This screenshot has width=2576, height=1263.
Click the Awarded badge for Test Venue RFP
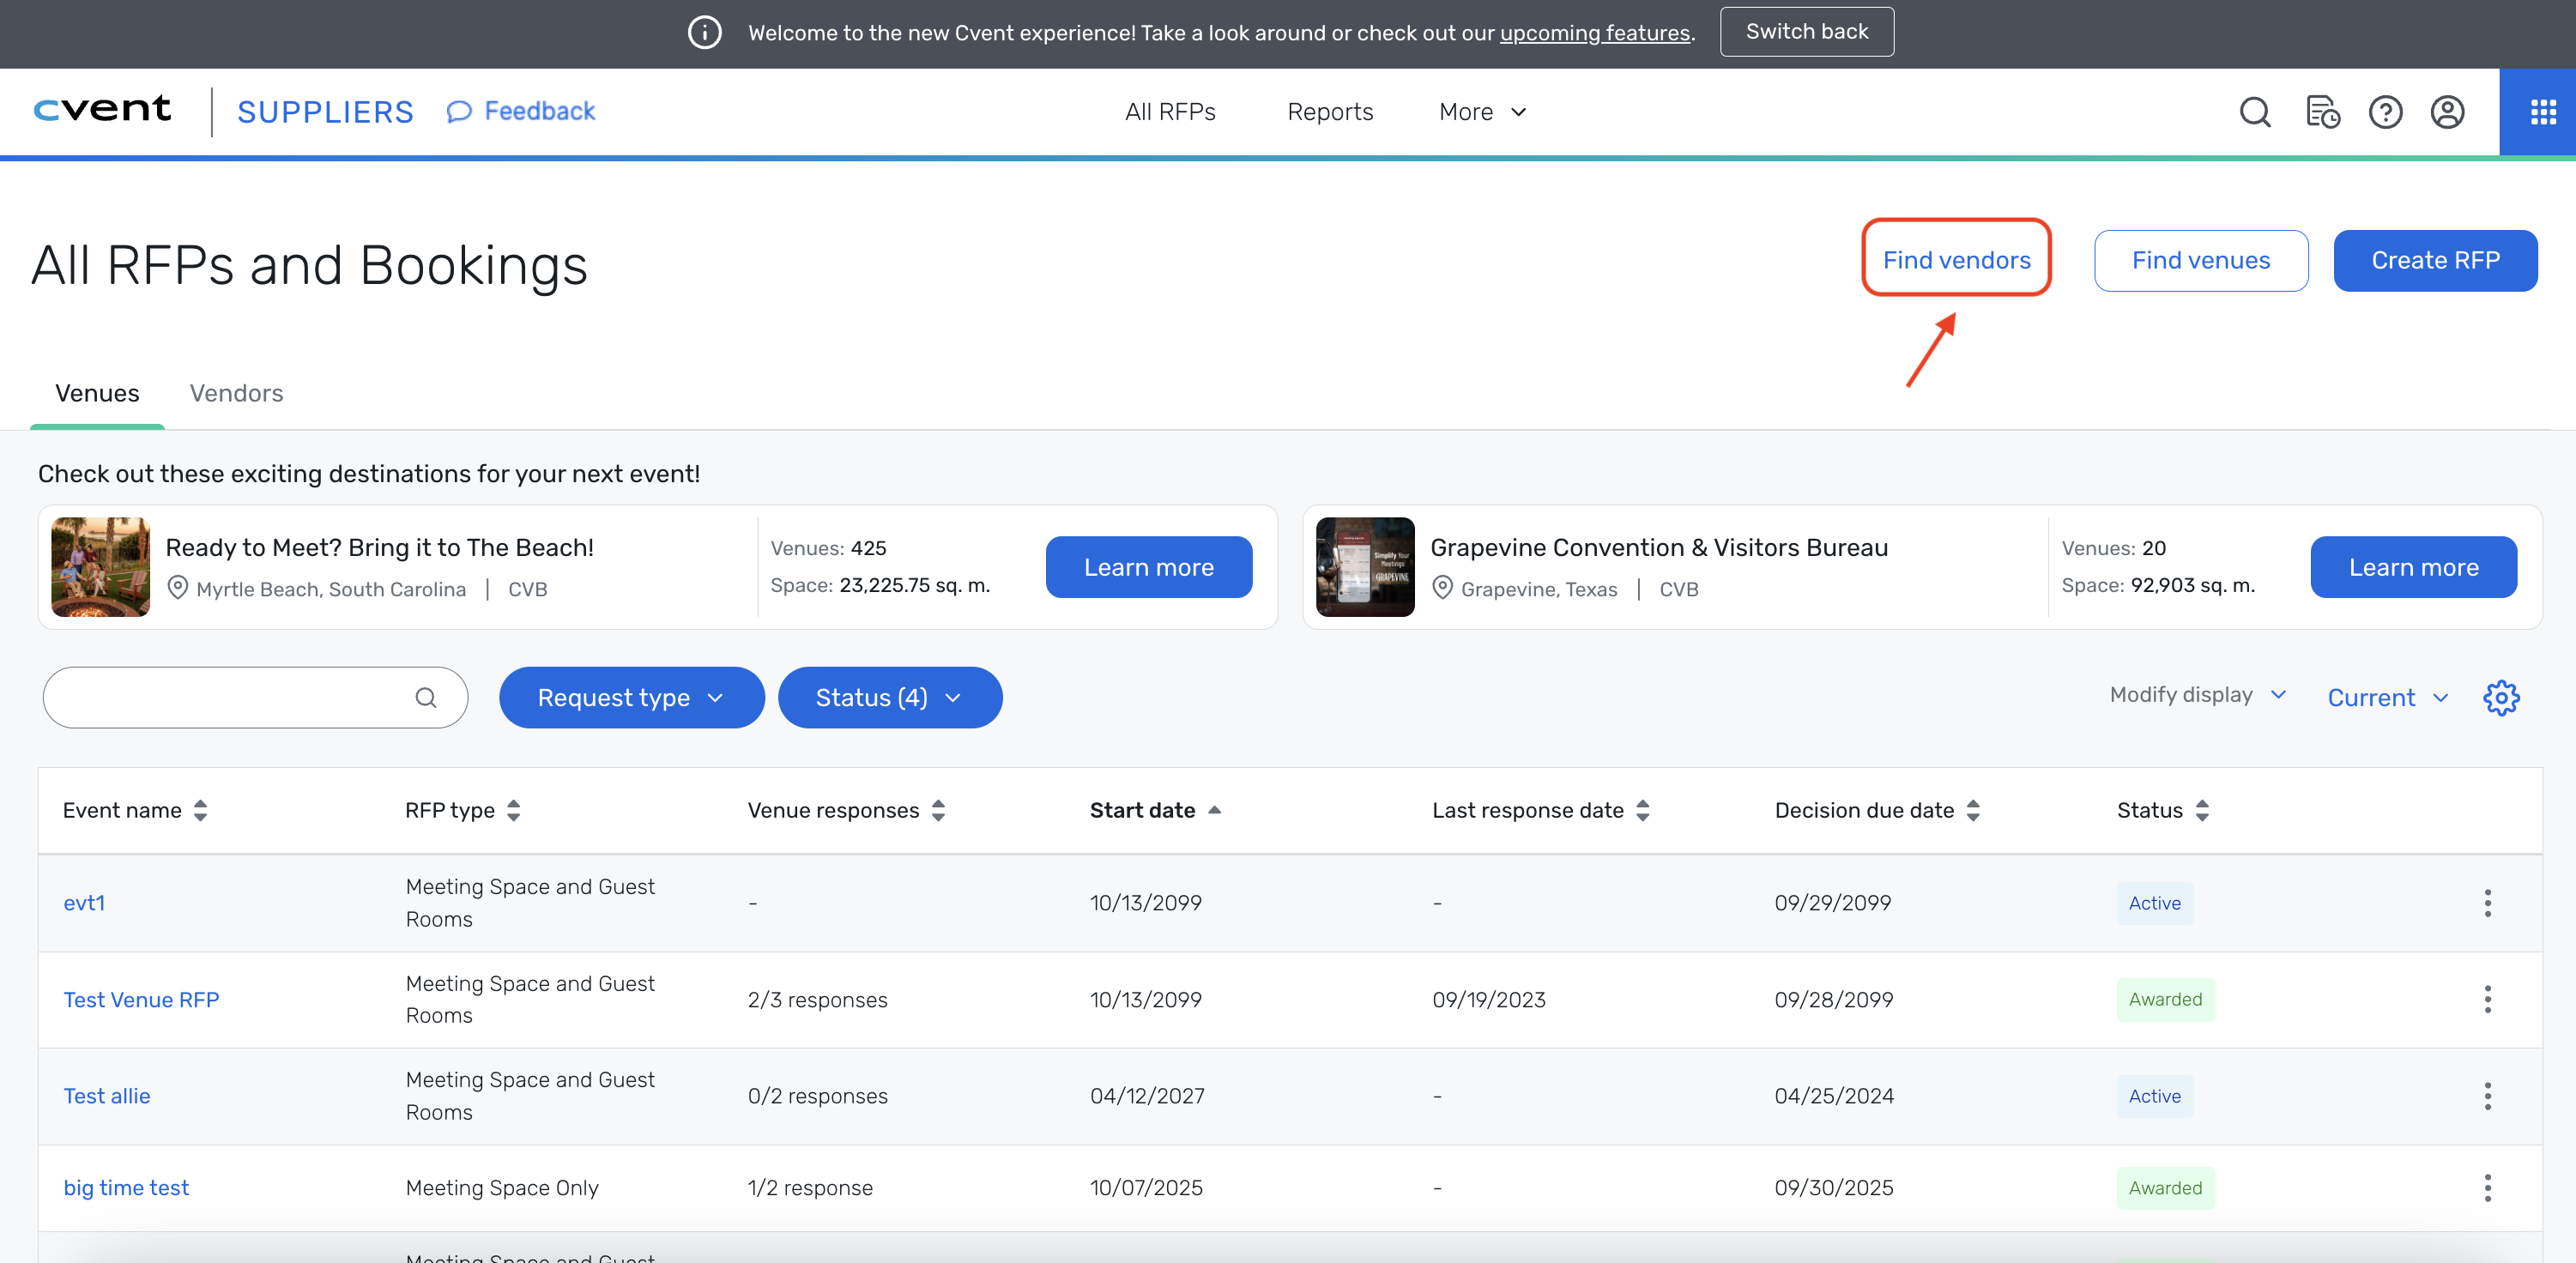[x=2165, y=999]
